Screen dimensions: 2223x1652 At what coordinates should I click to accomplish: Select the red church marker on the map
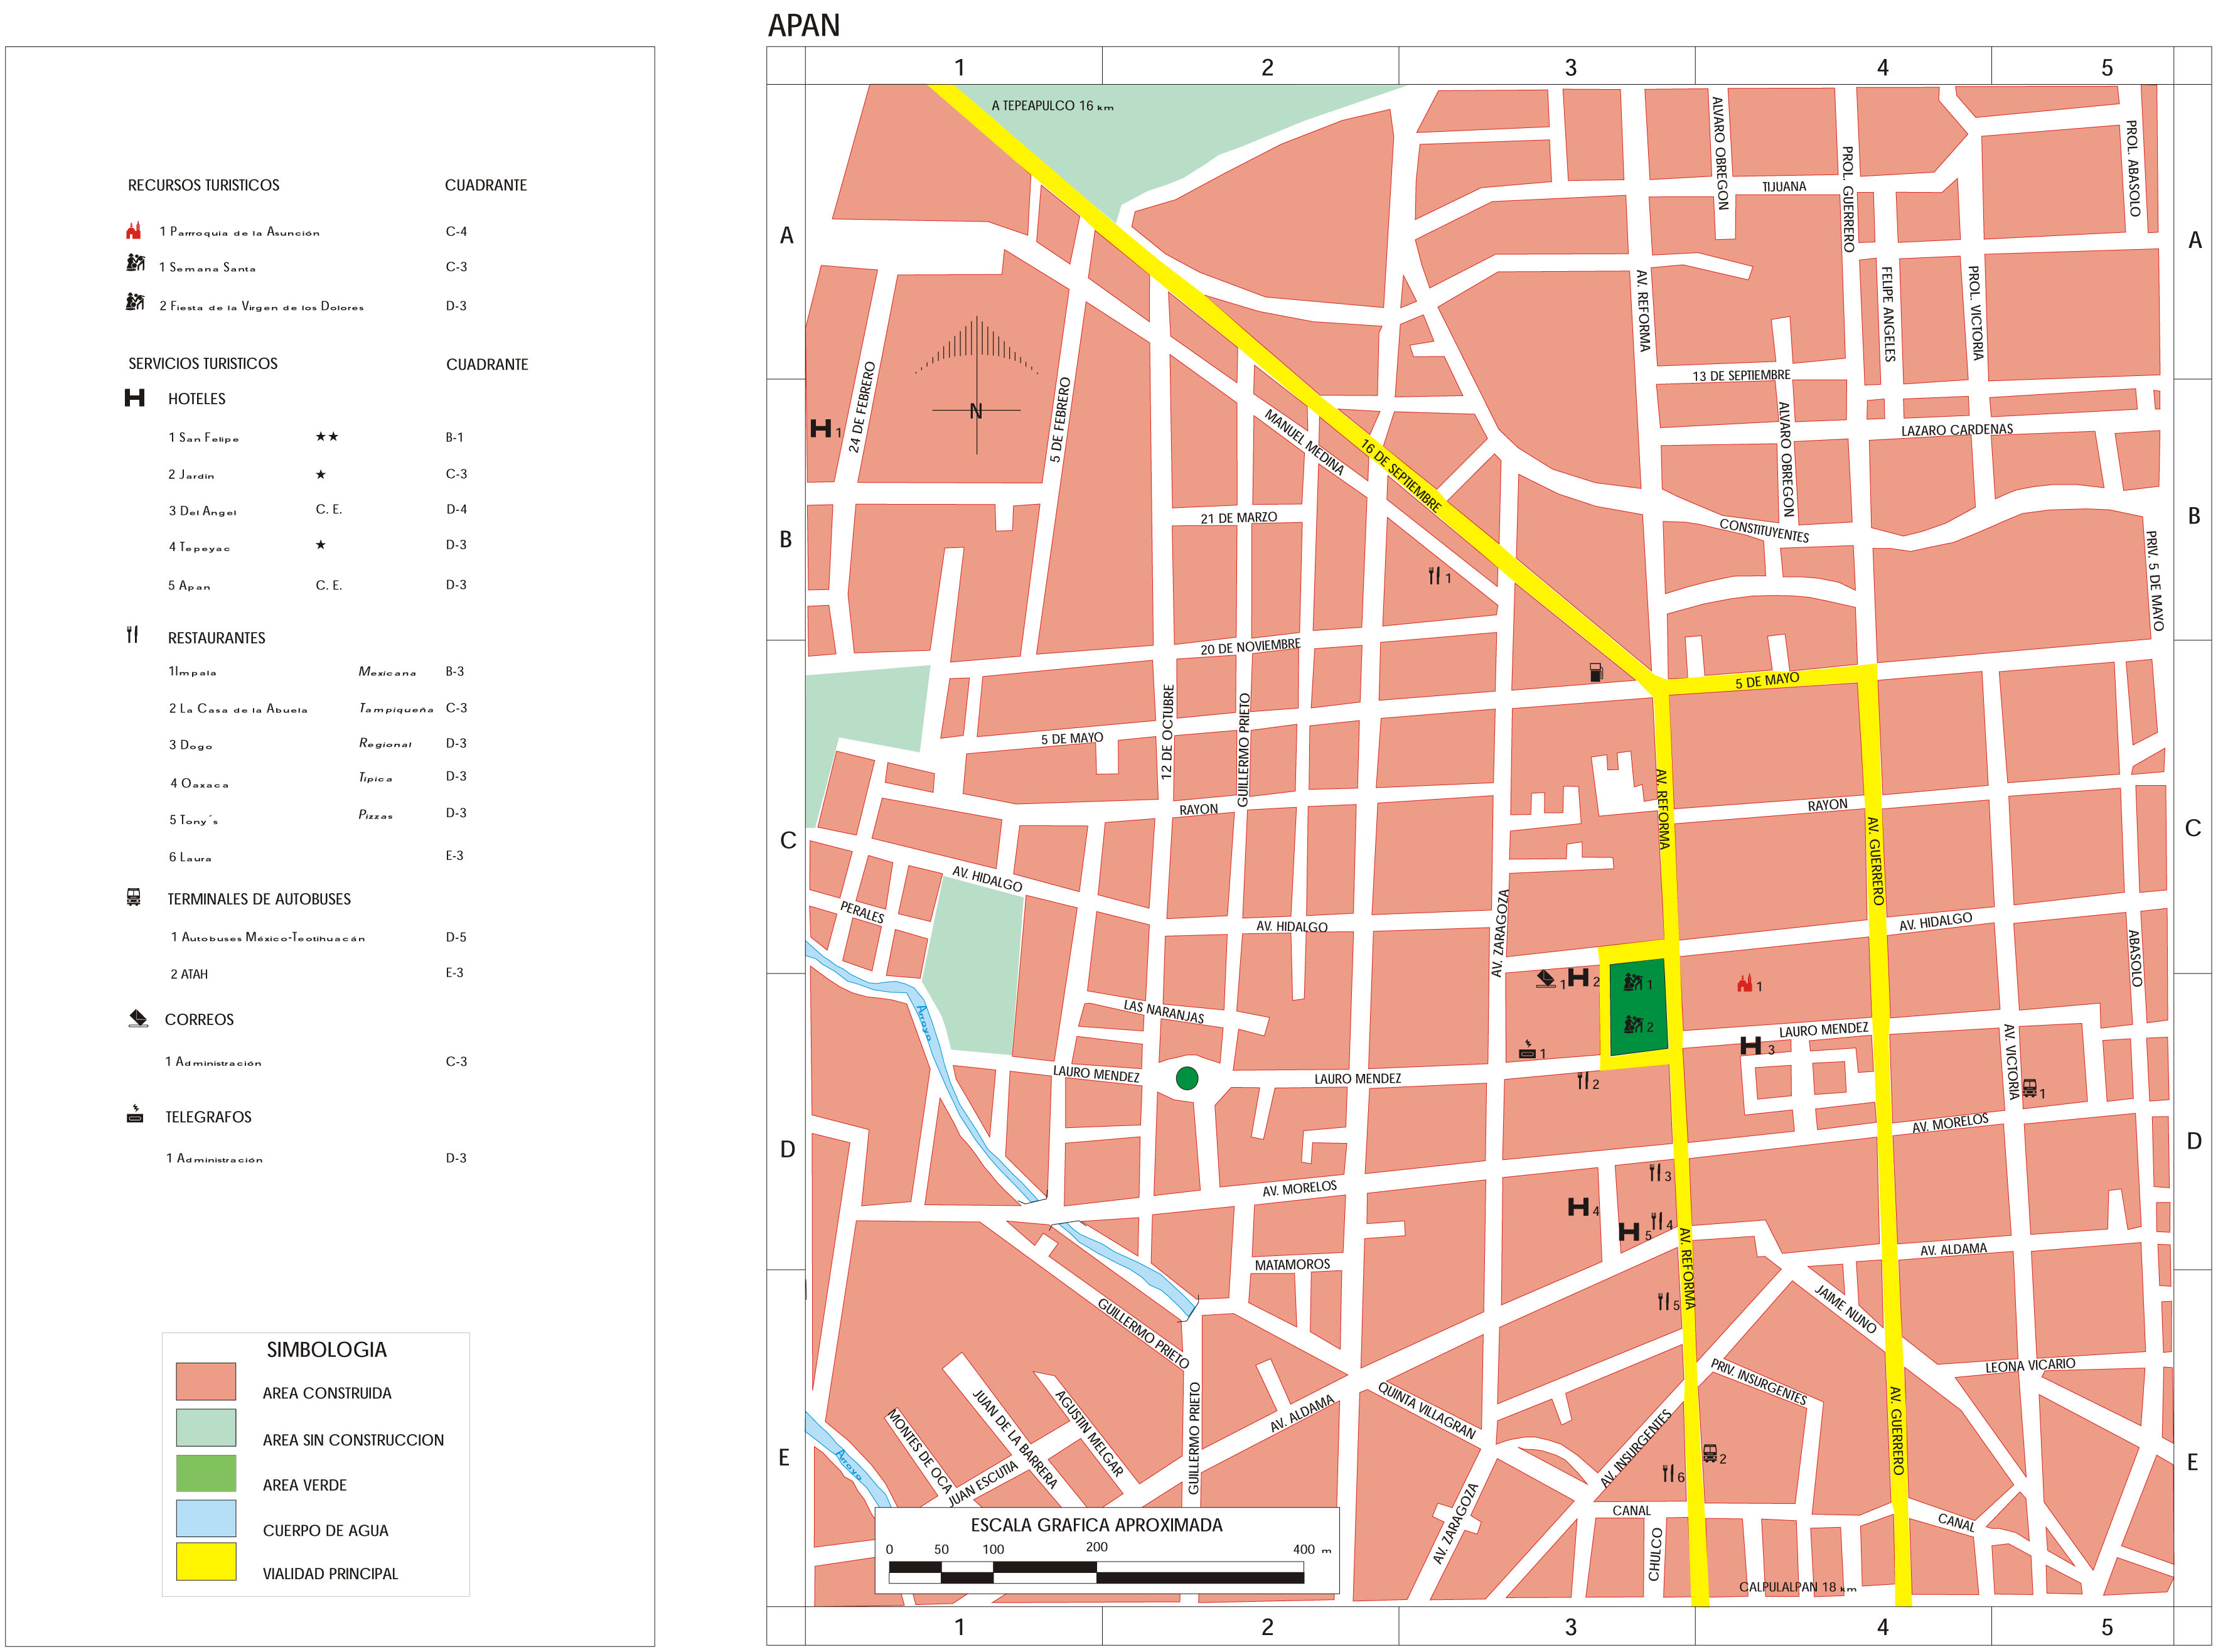[1745, 984]
